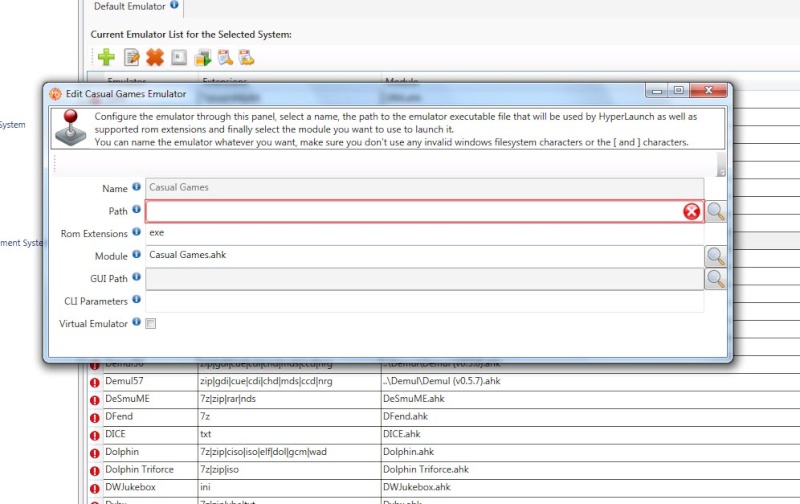Click red warning icon on Dolphin row

[x=94, y=453]
